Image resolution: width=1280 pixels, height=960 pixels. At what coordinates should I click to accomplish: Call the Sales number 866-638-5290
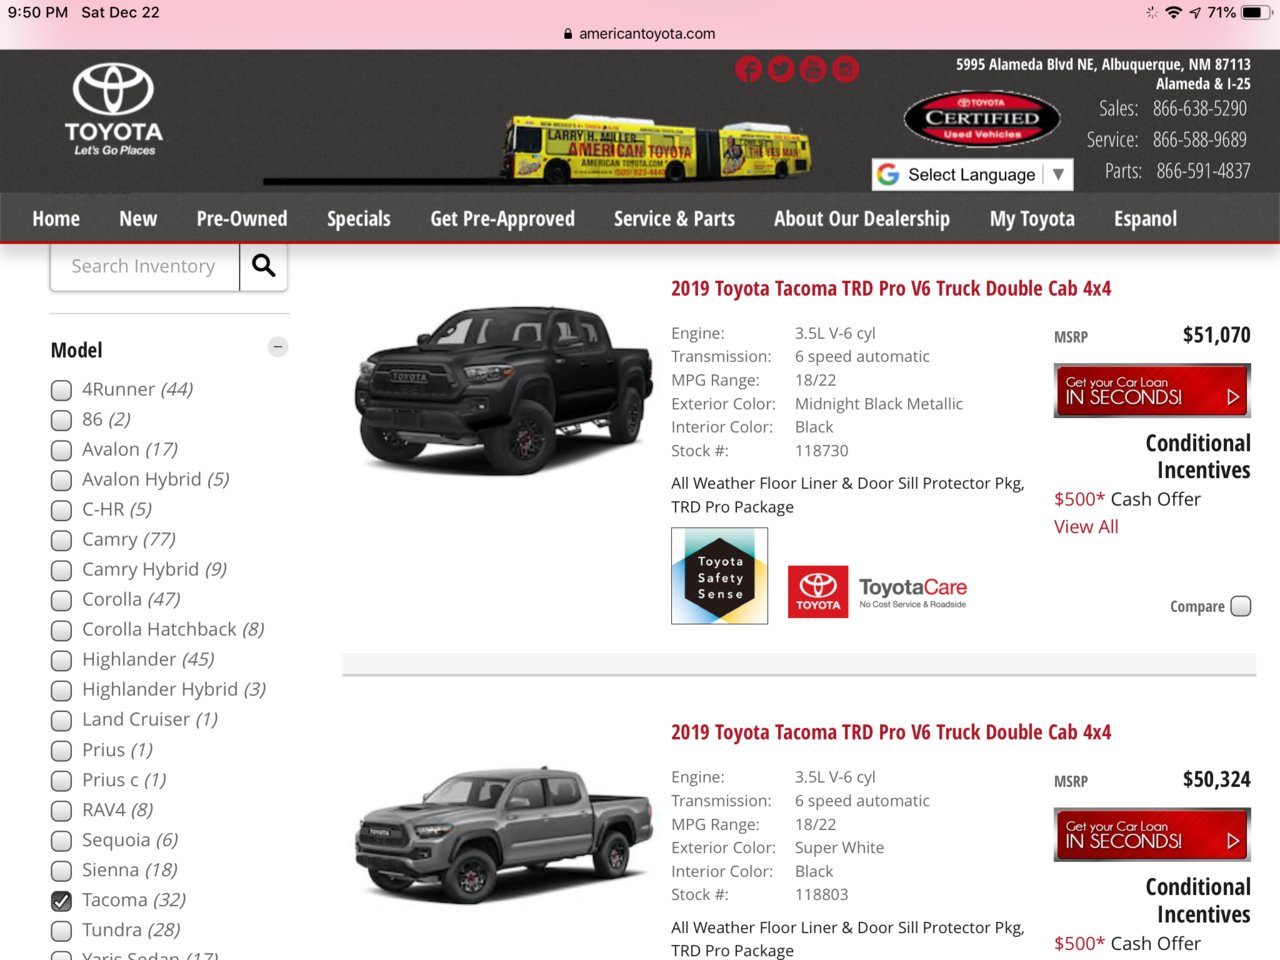[x=1200, y=108]
